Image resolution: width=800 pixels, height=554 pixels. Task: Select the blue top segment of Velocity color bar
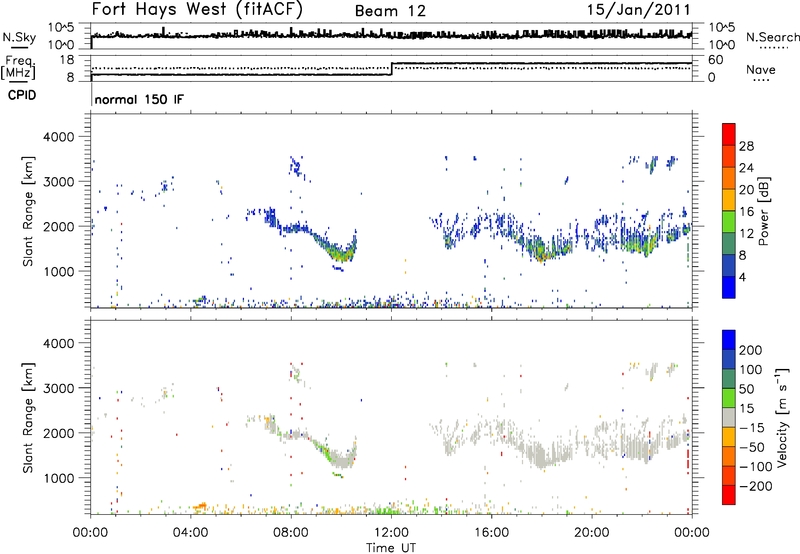pos(729,340)
